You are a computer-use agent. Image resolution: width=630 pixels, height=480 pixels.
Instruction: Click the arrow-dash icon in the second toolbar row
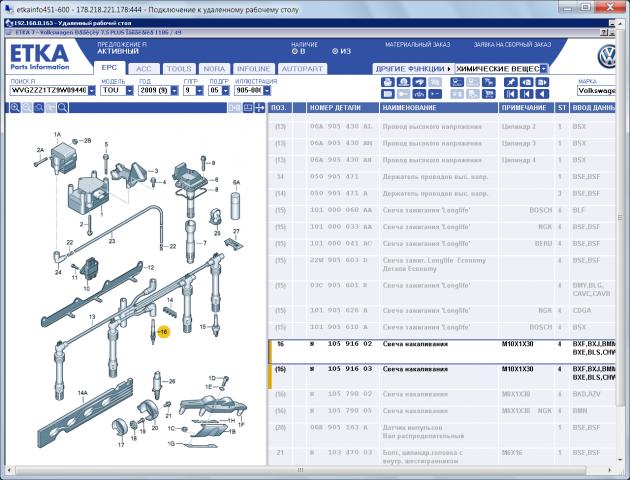[435, 94]
